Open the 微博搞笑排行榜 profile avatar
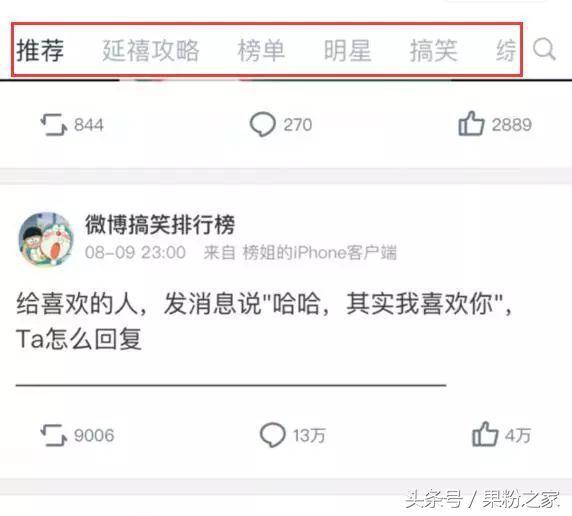This screenshot has width=572, height=516. pos(46,239)
